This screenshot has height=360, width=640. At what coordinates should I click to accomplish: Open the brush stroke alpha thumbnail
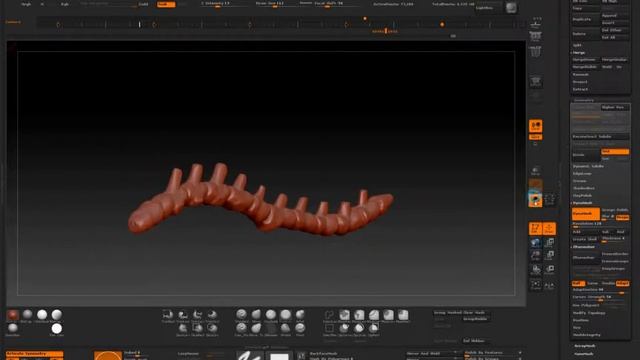point(250,356)
